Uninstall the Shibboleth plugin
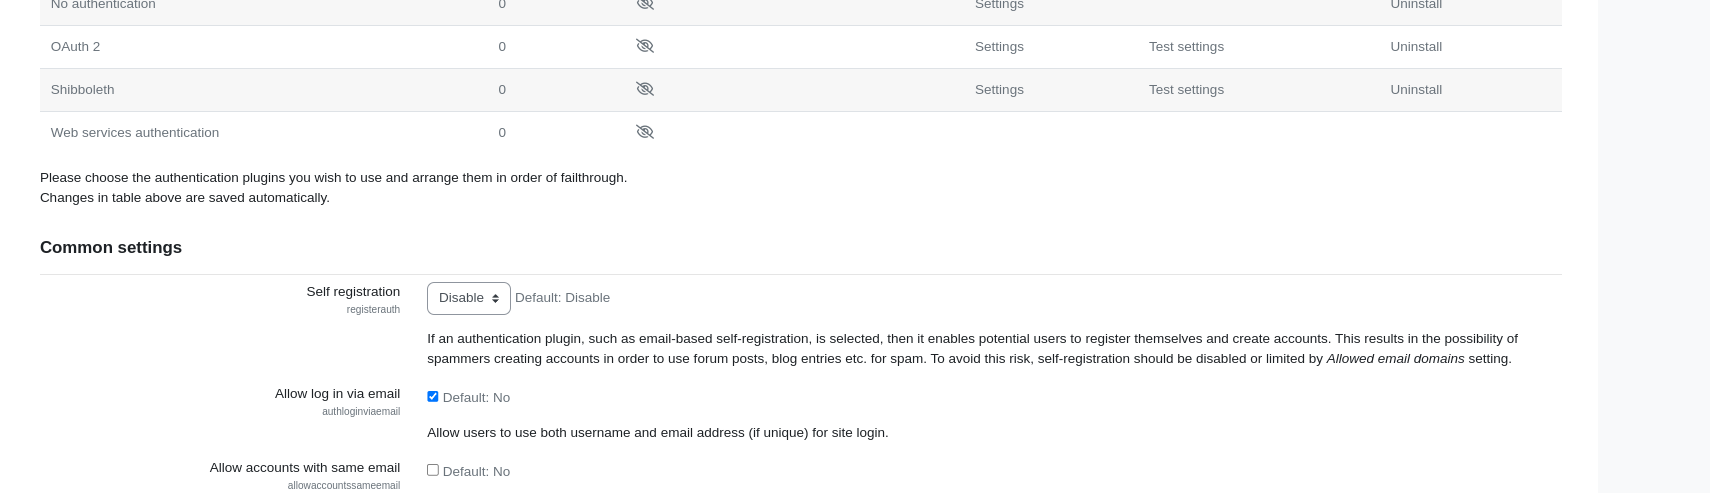This screenshot has height=493, width=1710. pyautogui.click(x=1416, y=90)
